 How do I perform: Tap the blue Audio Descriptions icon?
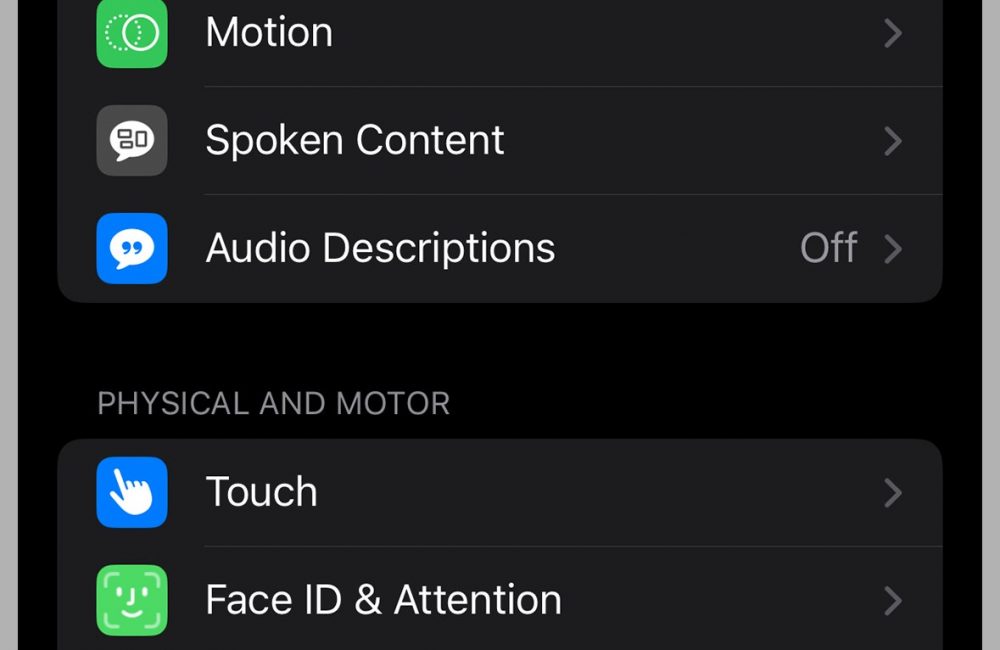click(132, 248)
